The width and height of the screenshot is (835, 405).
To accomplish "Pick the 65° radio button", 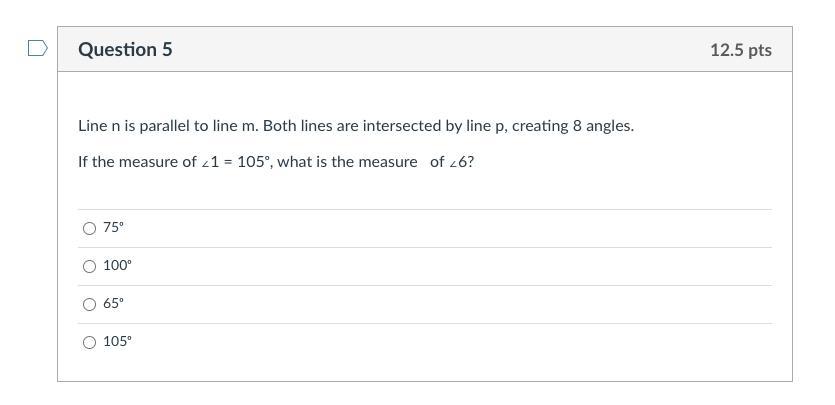I will coord(89,304).
